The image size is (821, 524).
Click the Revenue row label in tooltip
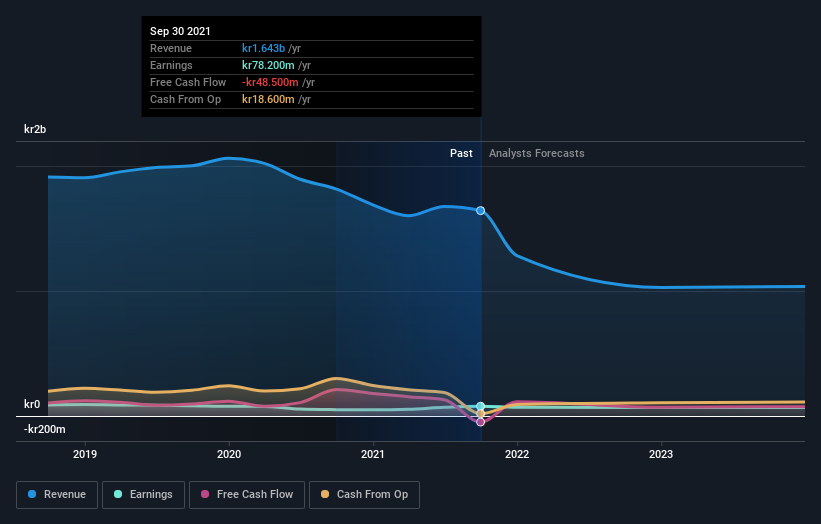click(171, 48)
